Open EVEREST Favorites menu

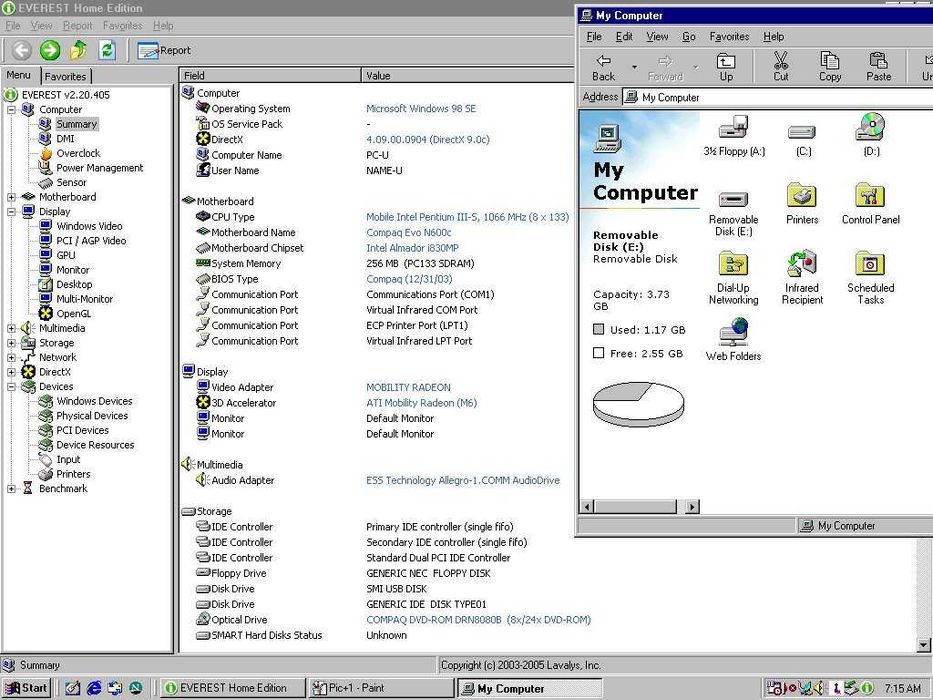123,26
